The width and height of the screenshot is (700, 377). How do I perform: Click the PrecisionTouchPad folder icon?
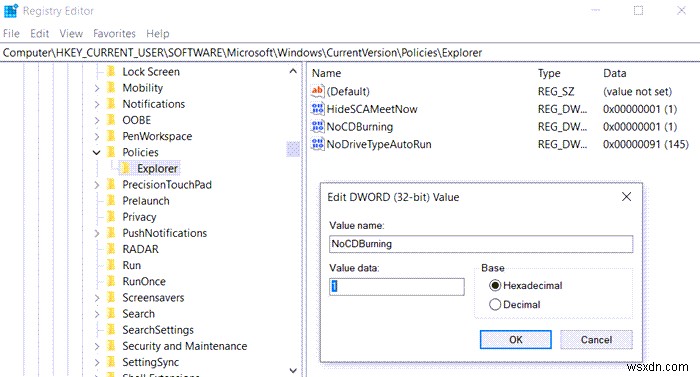[x=111, y=184]
